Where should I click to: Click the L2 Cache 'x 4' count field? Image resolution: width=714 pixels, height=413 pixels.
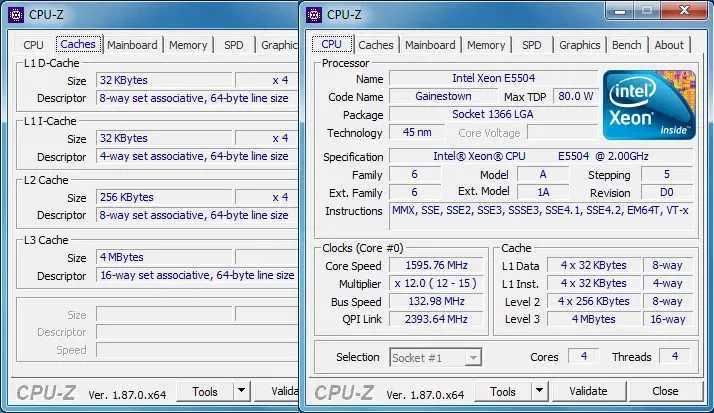pyautogui.click(x=267, y=197)
